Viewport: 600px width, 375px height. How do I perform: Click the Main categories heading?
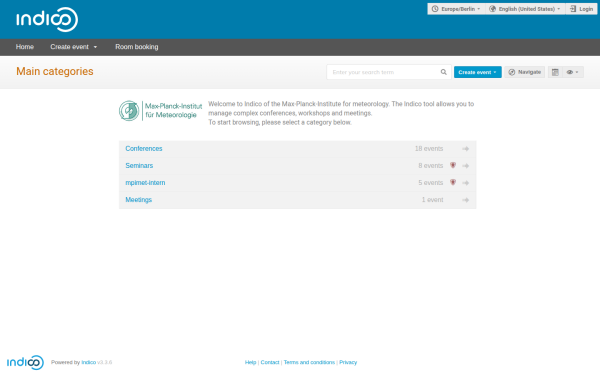click(x=55, y=72)
